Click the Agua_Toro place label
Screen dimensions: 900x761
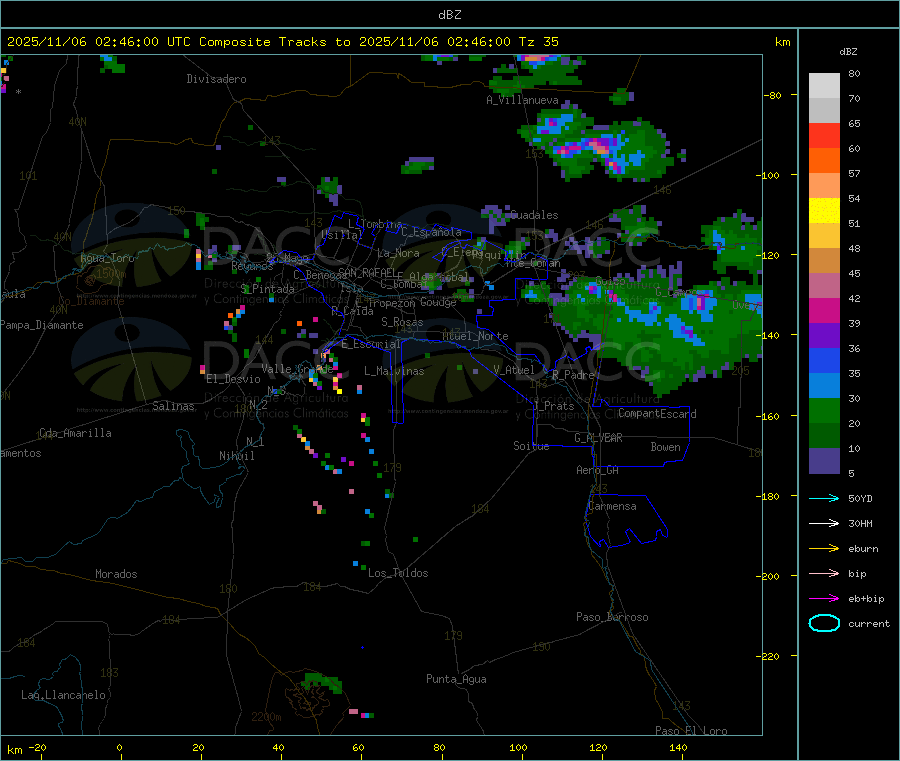point(107,258)
